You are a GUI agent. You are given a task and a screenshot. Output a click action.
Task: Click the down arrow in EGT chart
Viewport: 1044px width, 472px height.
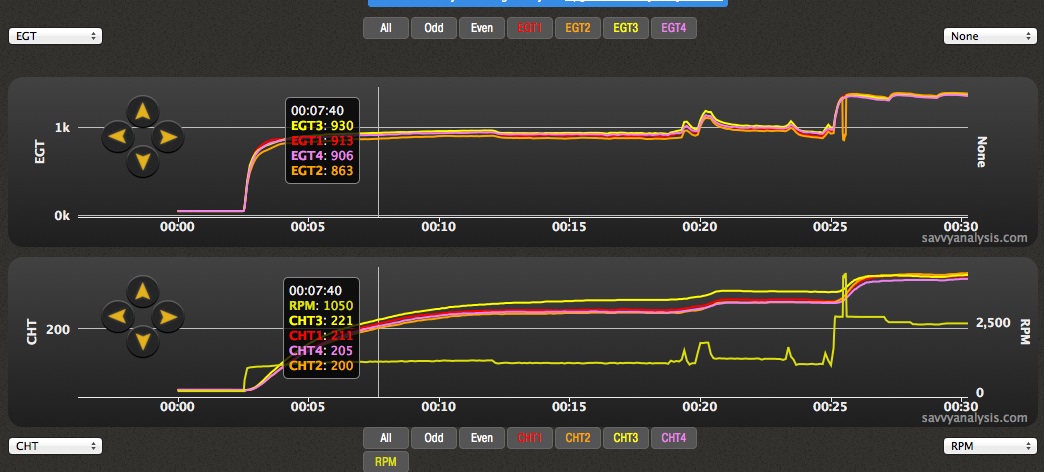(x=143, y=159)
